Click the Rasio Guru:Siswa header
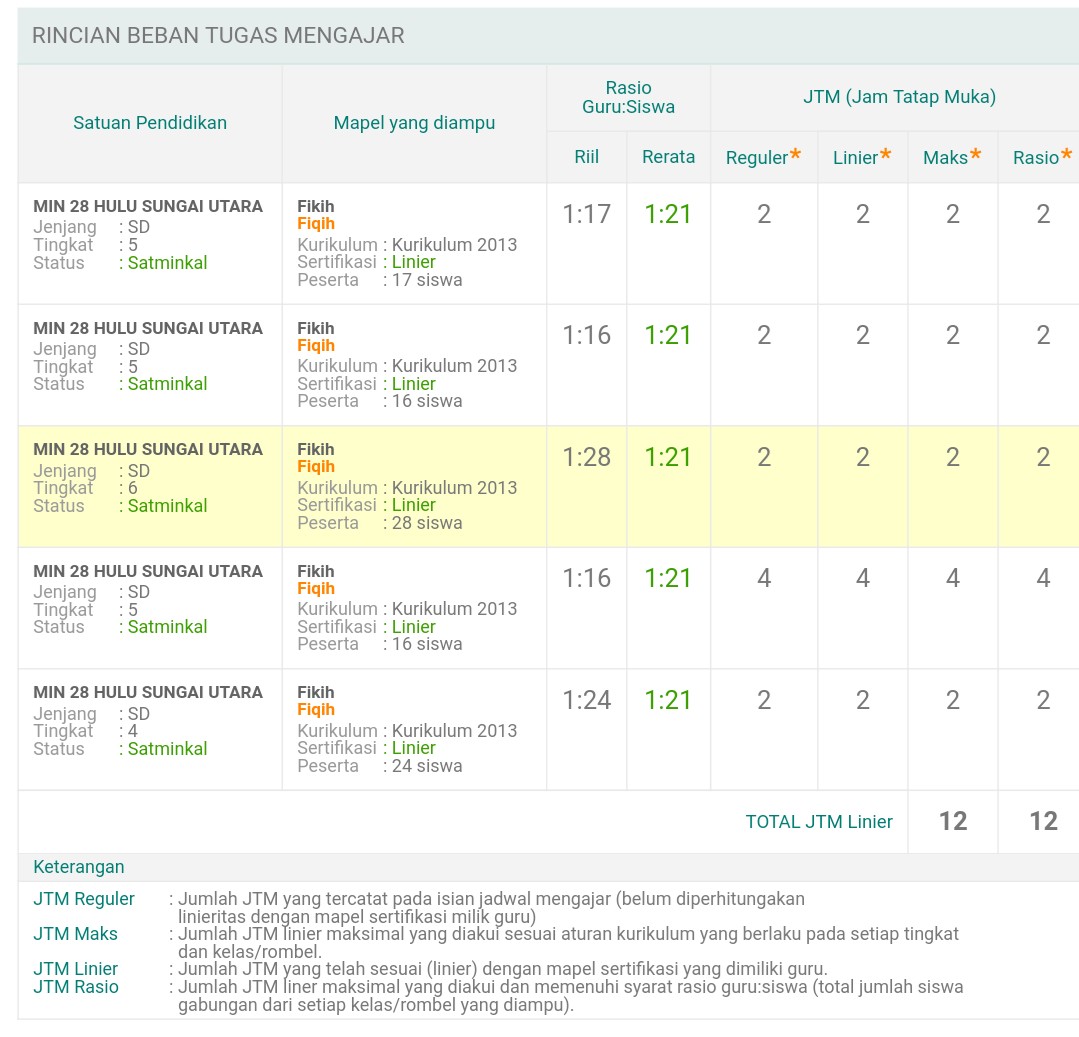The height and width of the screenshot is (1037, 1079). click(x=628, y=97)
